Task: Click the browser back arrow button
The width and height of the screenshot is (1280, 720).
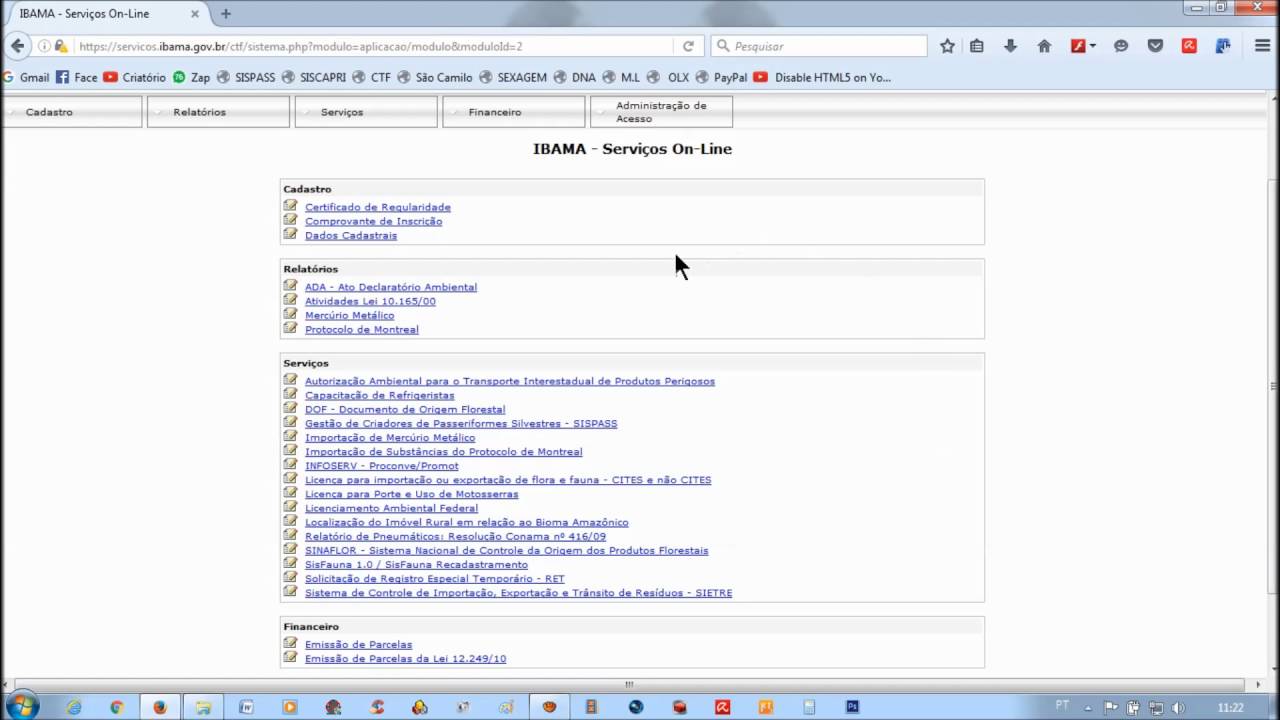Action: (x=17, y=46)
